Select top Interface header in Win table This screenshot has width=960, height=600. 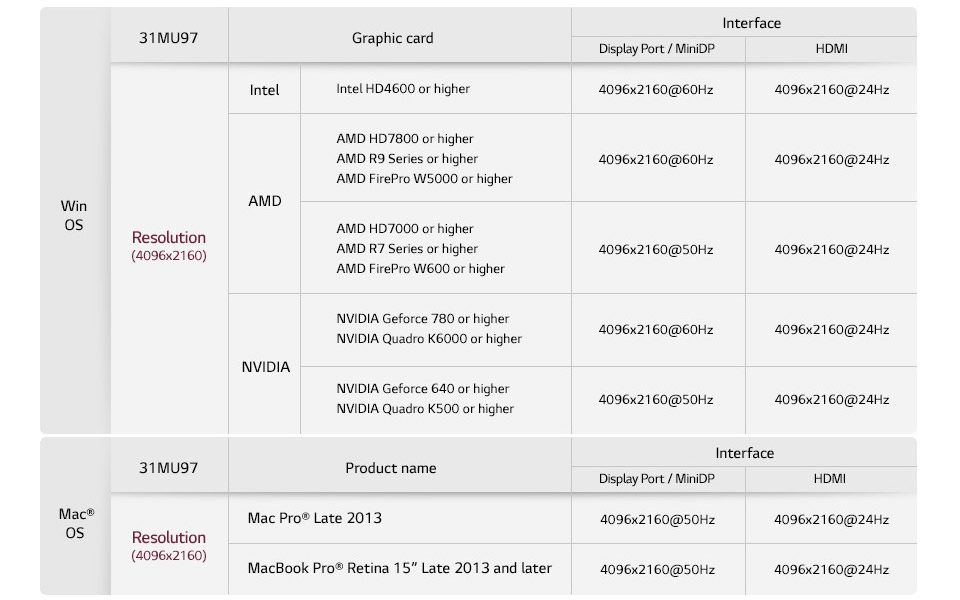click(751, 23)
